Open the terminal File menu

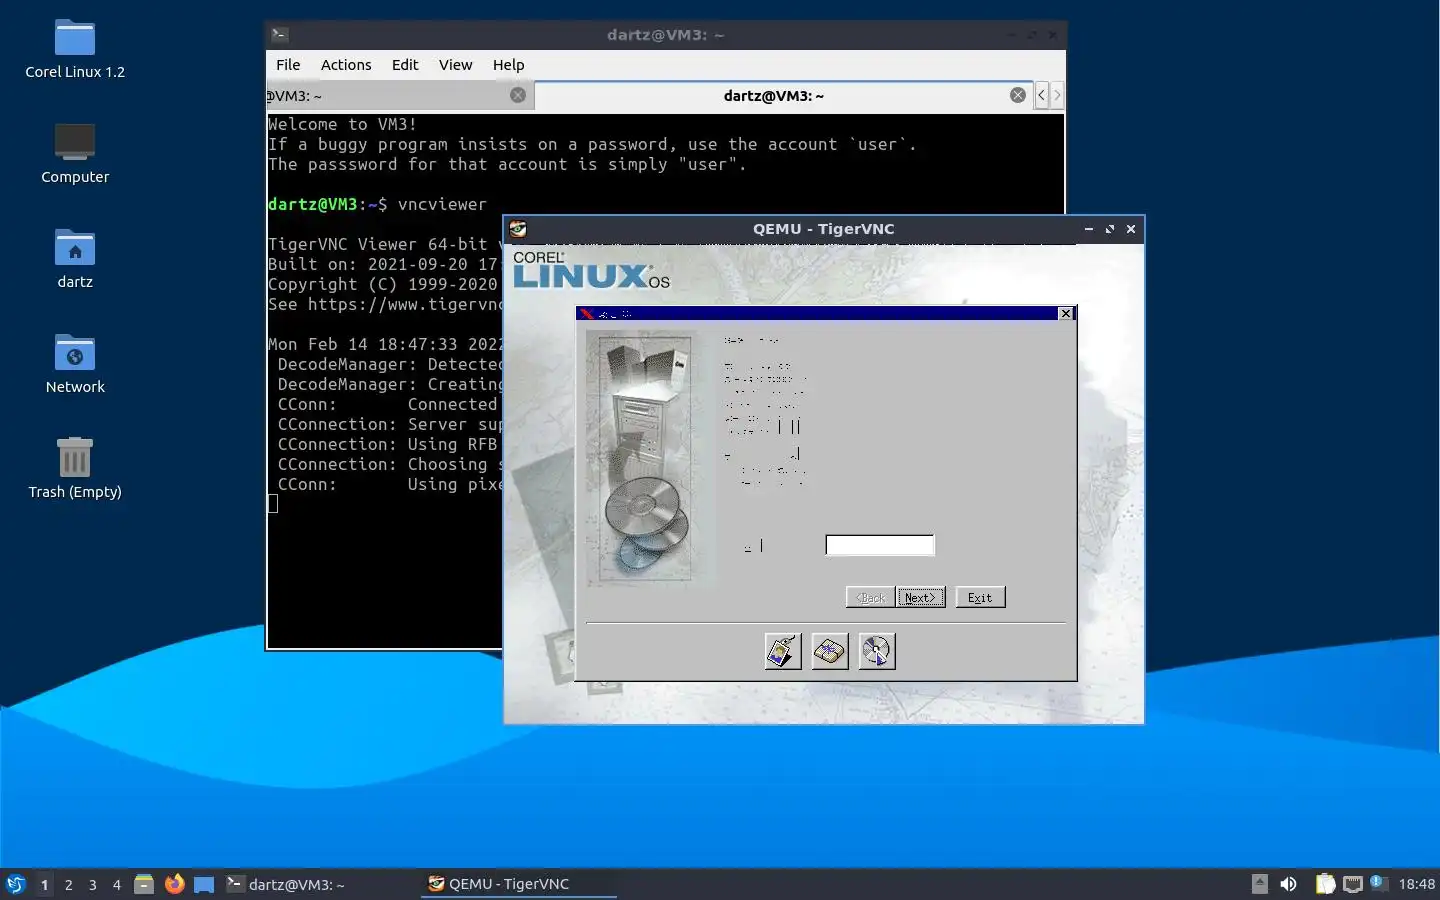288,65
